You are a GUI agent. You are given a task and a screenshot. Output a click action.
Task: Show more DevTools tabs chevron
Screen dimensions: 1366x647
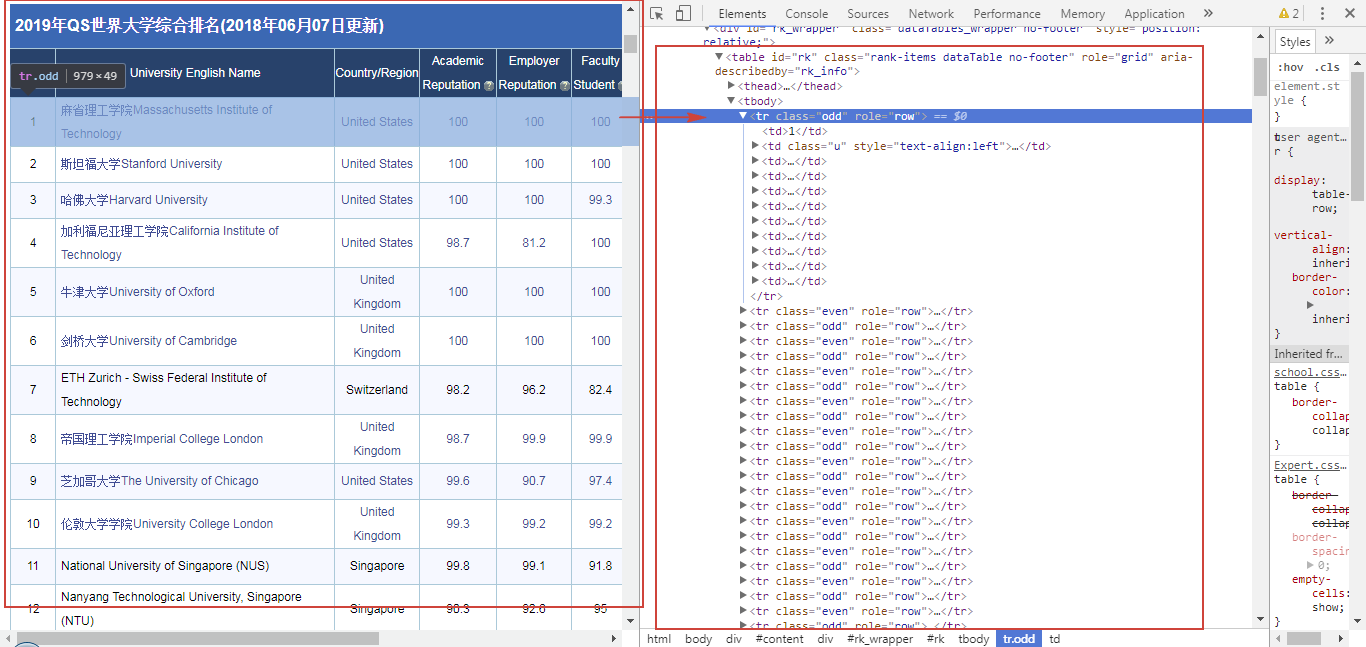1208,14
